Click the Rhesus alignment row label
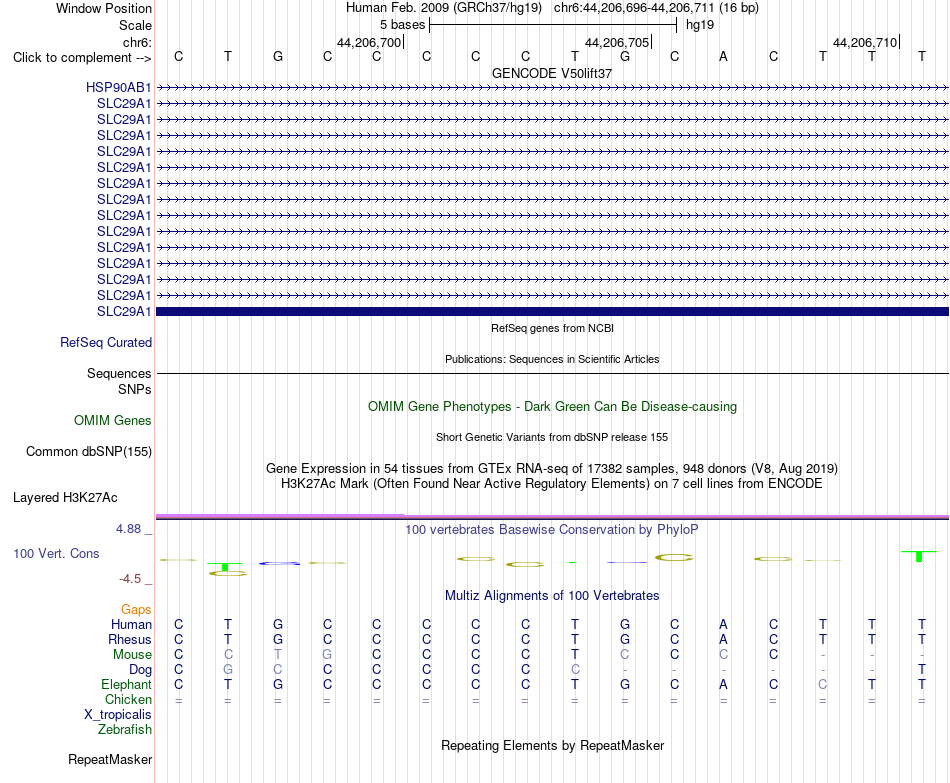The width and height of the screenshot is (950, 783). tap(130, 640)
